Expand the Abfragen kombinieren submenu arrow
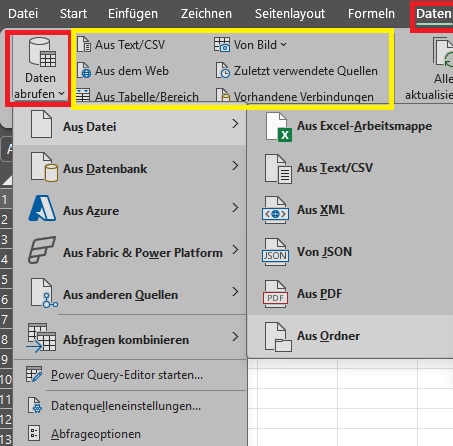This screenshot has height=446, width=453. click(x=235, y=337)
